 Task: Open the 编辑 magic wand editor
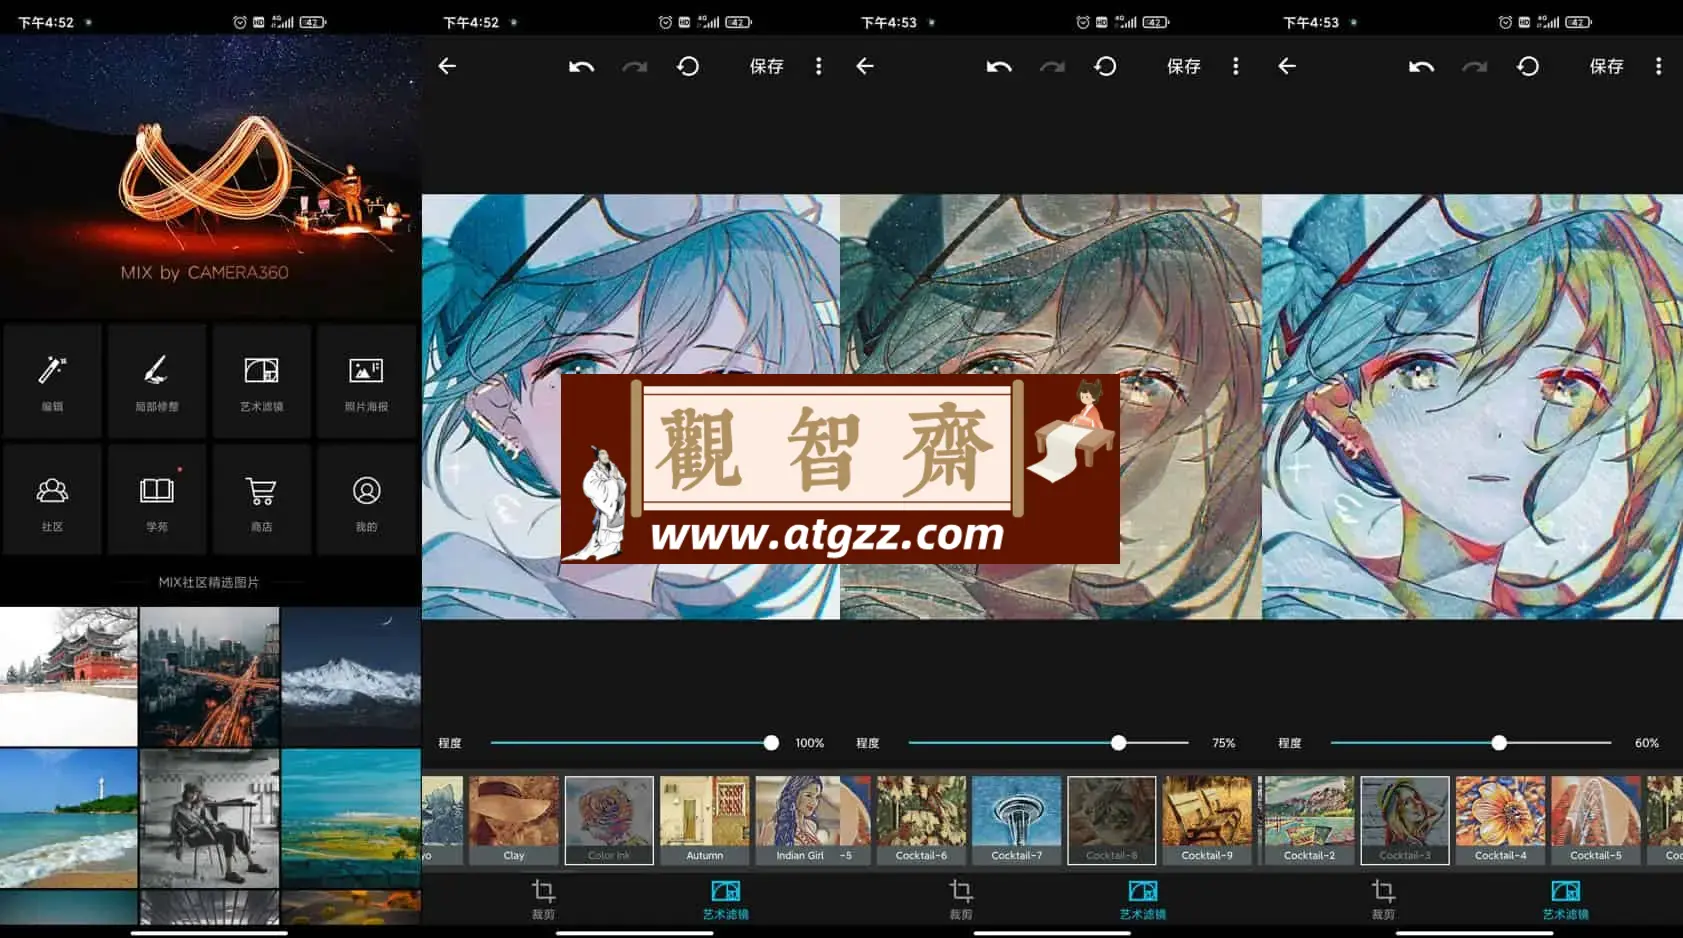52,381
